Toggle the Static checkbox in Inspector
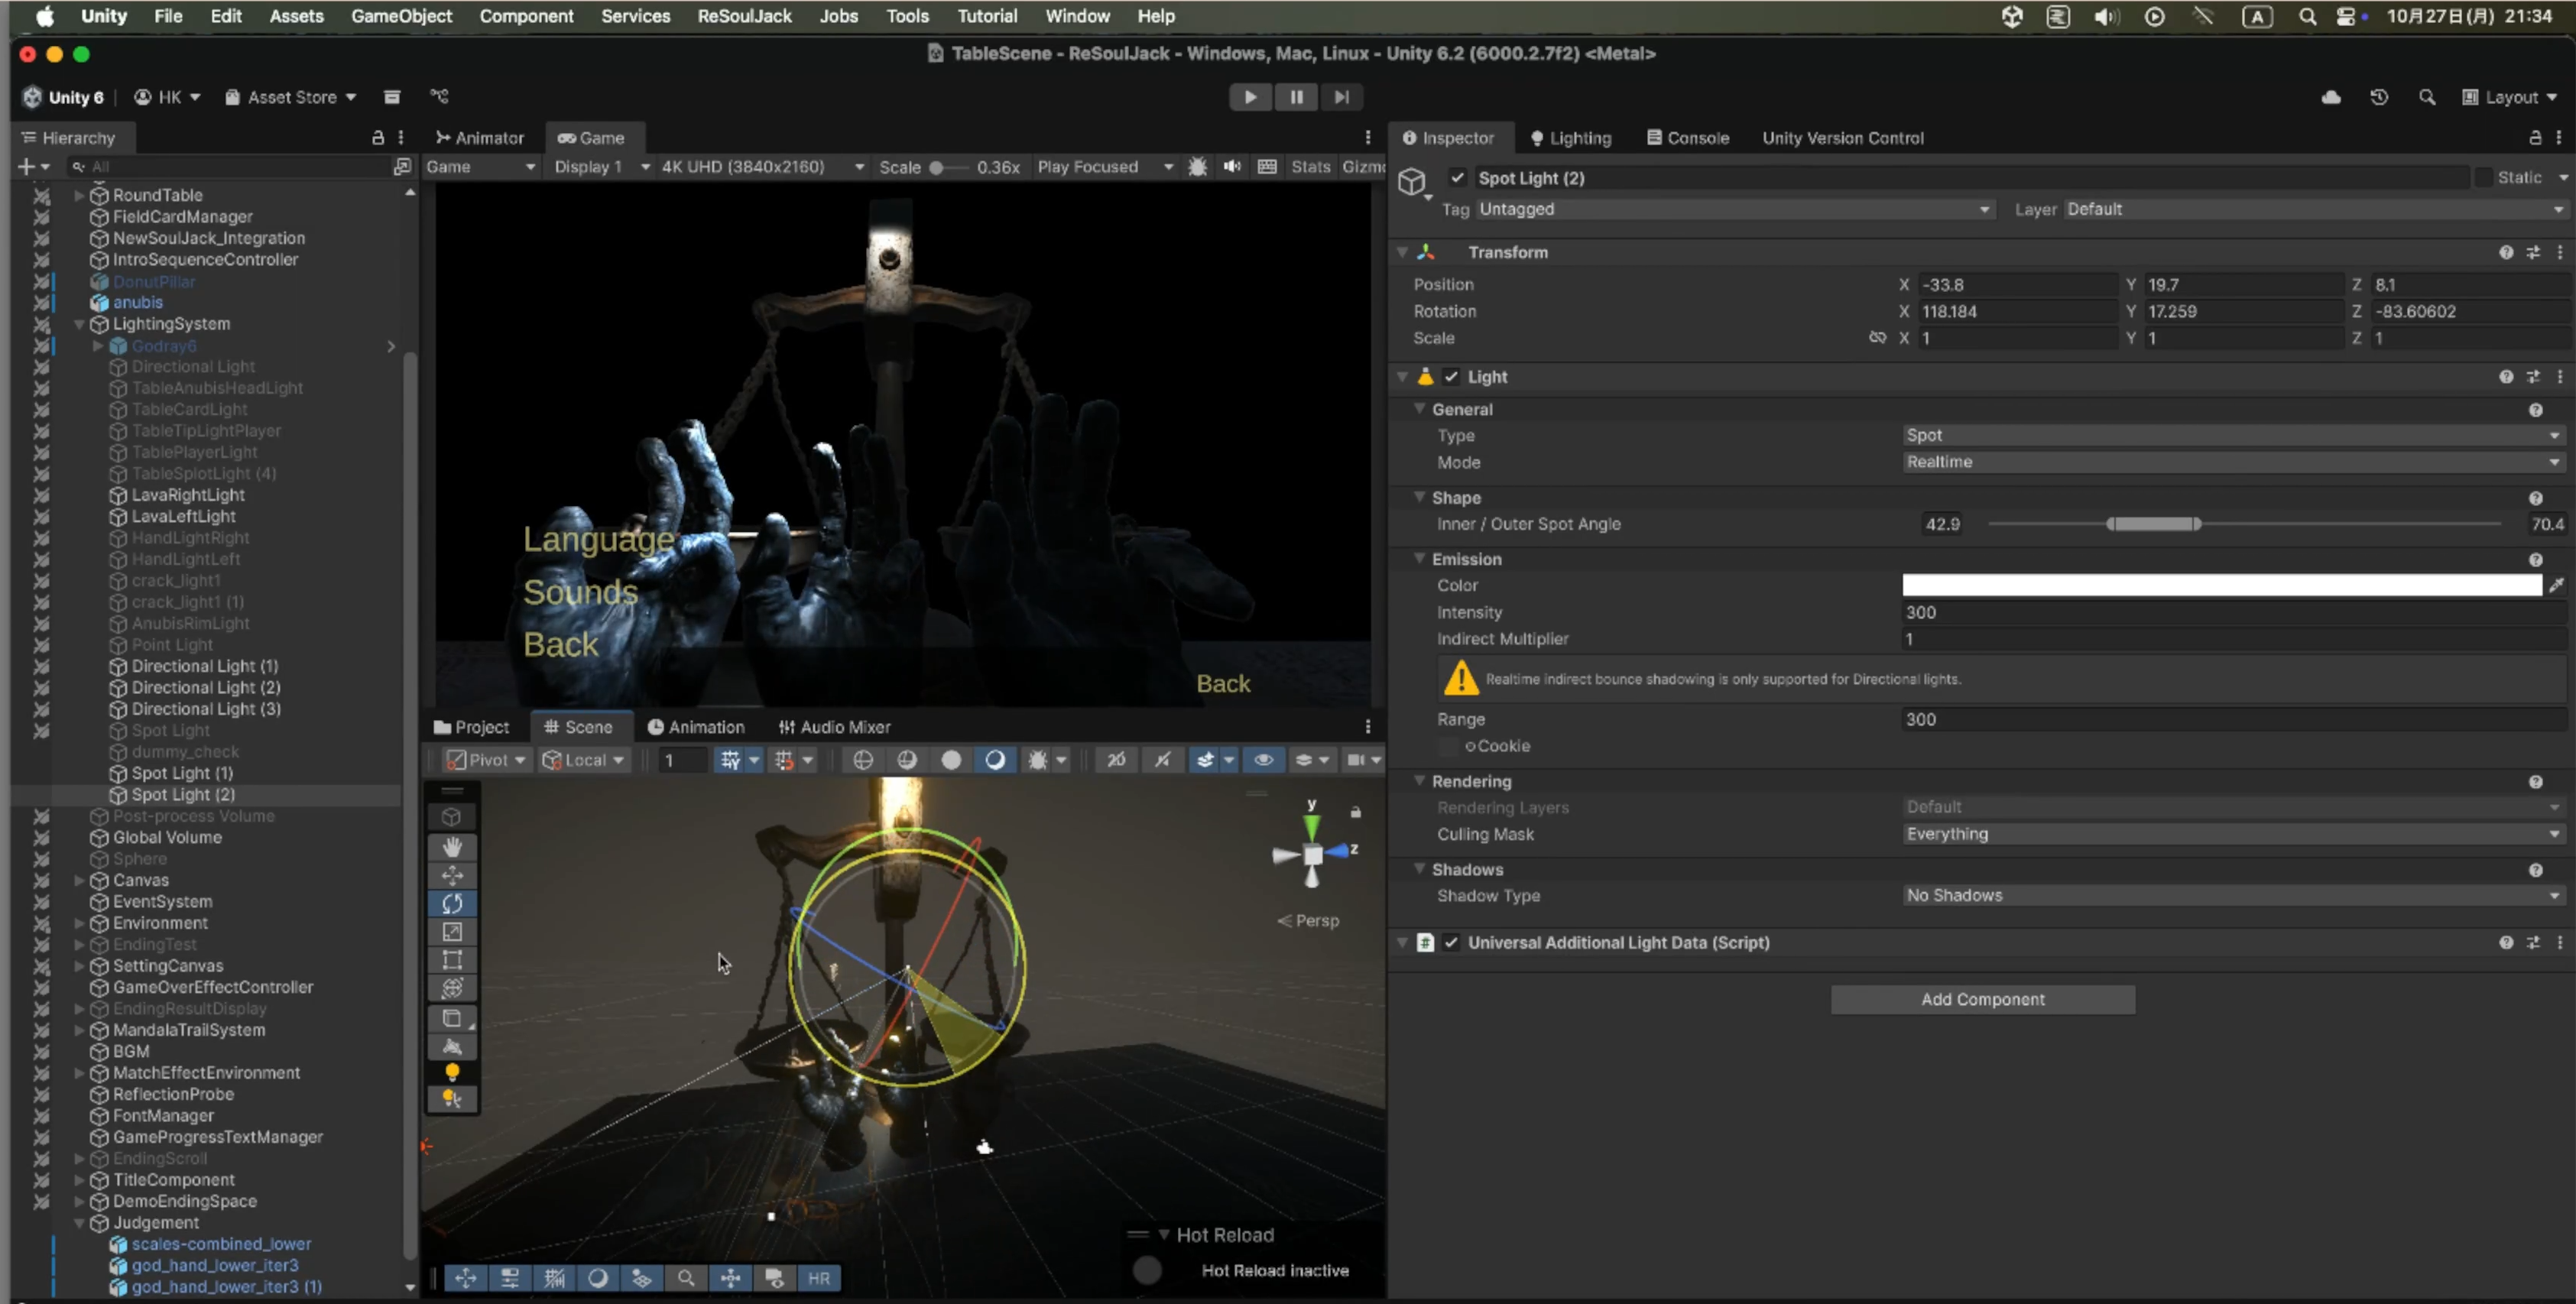Viewport: 2576px width, 1304px height. [x=2484, y=178]
